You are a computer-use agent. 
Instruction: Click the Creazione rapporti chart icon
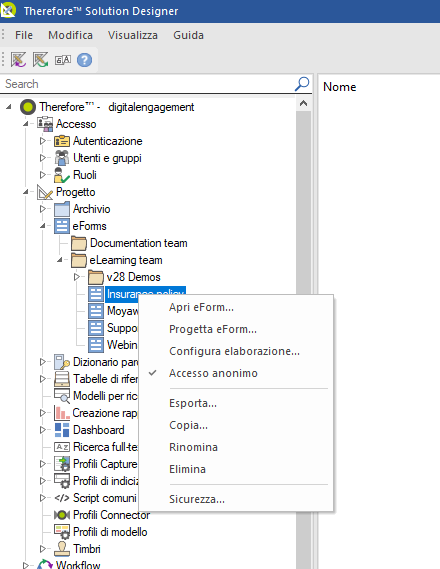(x=62, y=413)
